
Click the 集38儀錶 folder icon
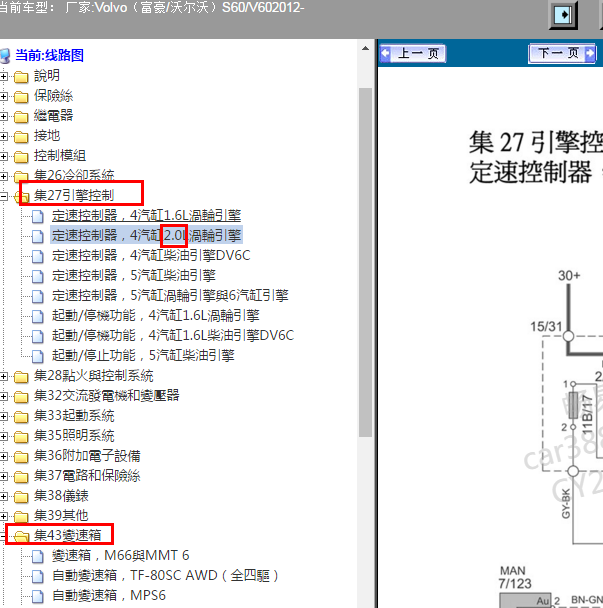coord(21,496)
